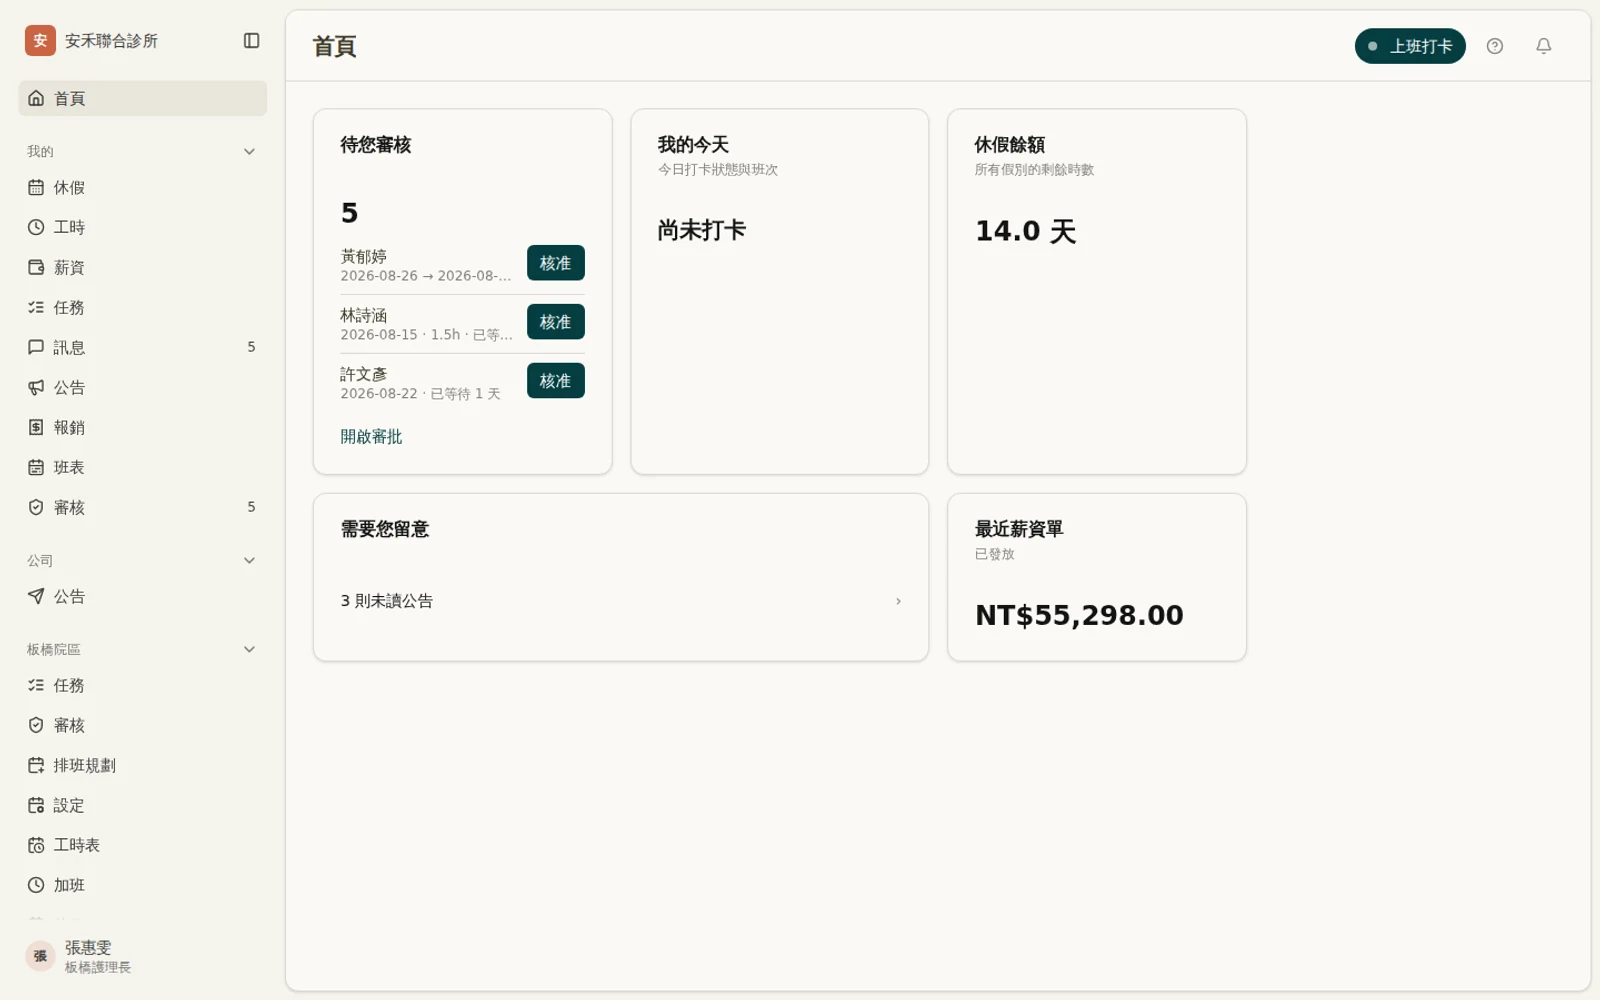Open 薪資 in the sidebar
The height and width of the screenshot is (1000, 1600).
click(142, 268)
